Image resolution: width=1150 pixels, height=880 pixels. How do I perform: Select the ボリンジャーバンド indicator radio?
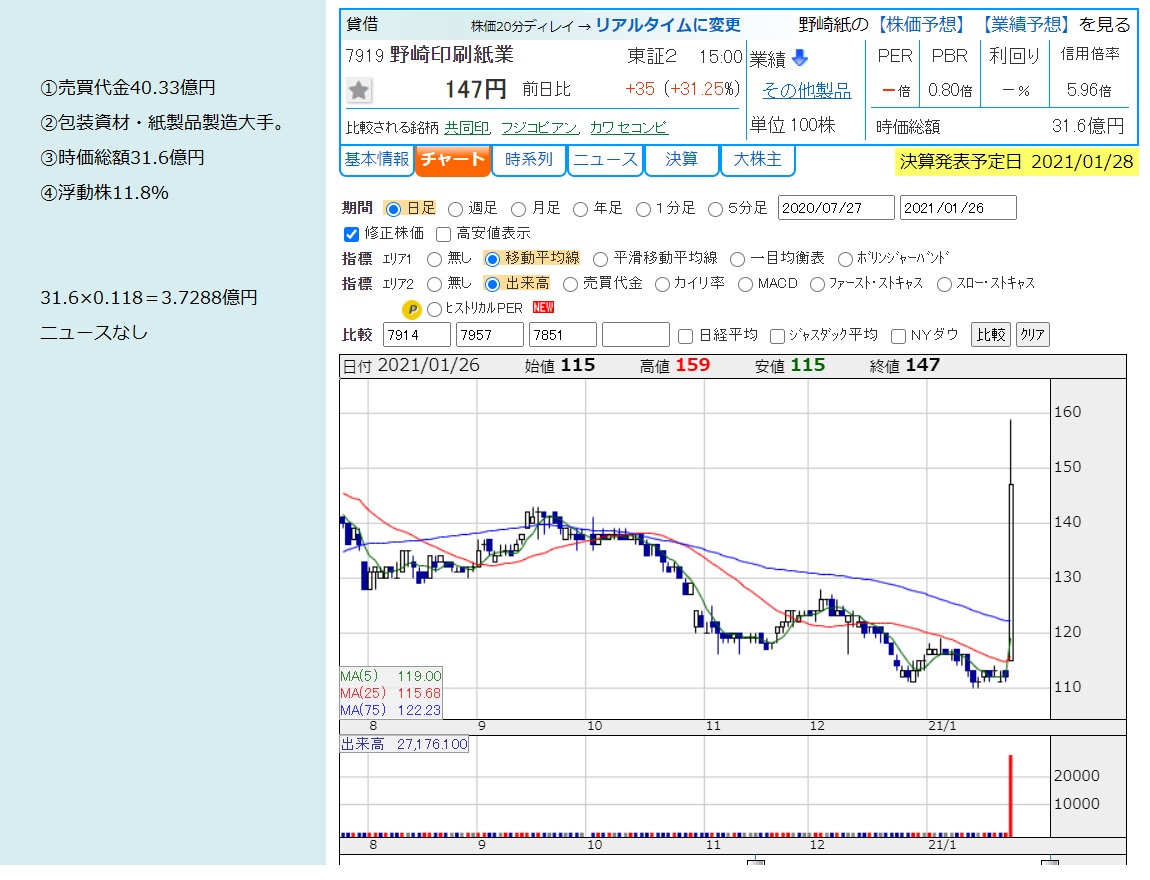click(x=845, y=259)
